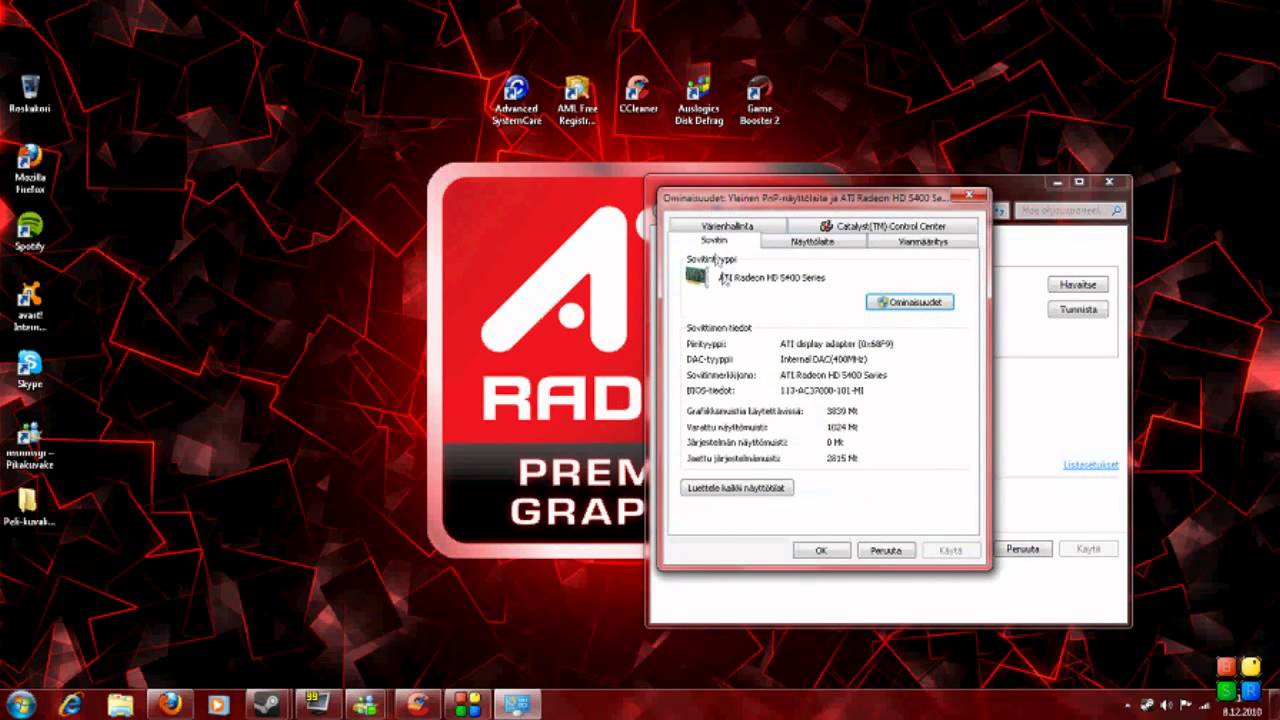
Task: Click the Ominaisuudet button for the adapter
Action: [910, 302]
